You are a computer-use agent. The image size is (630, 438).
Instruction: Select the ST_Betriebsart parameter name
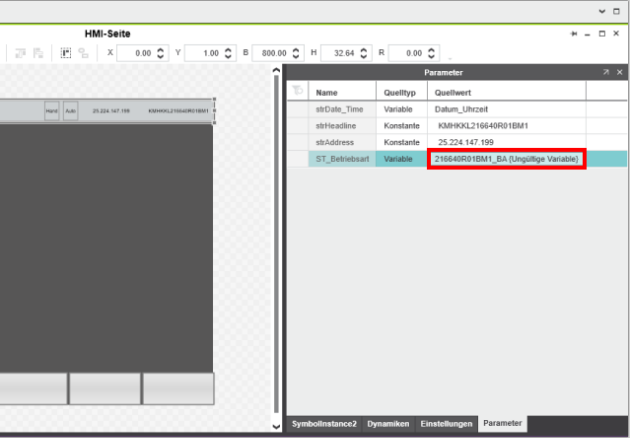342,159
